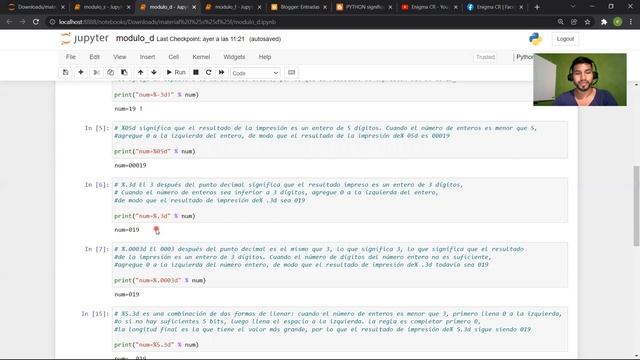
Task: Restart the kernel with the circular arrow icon
Action: point(209,73)
